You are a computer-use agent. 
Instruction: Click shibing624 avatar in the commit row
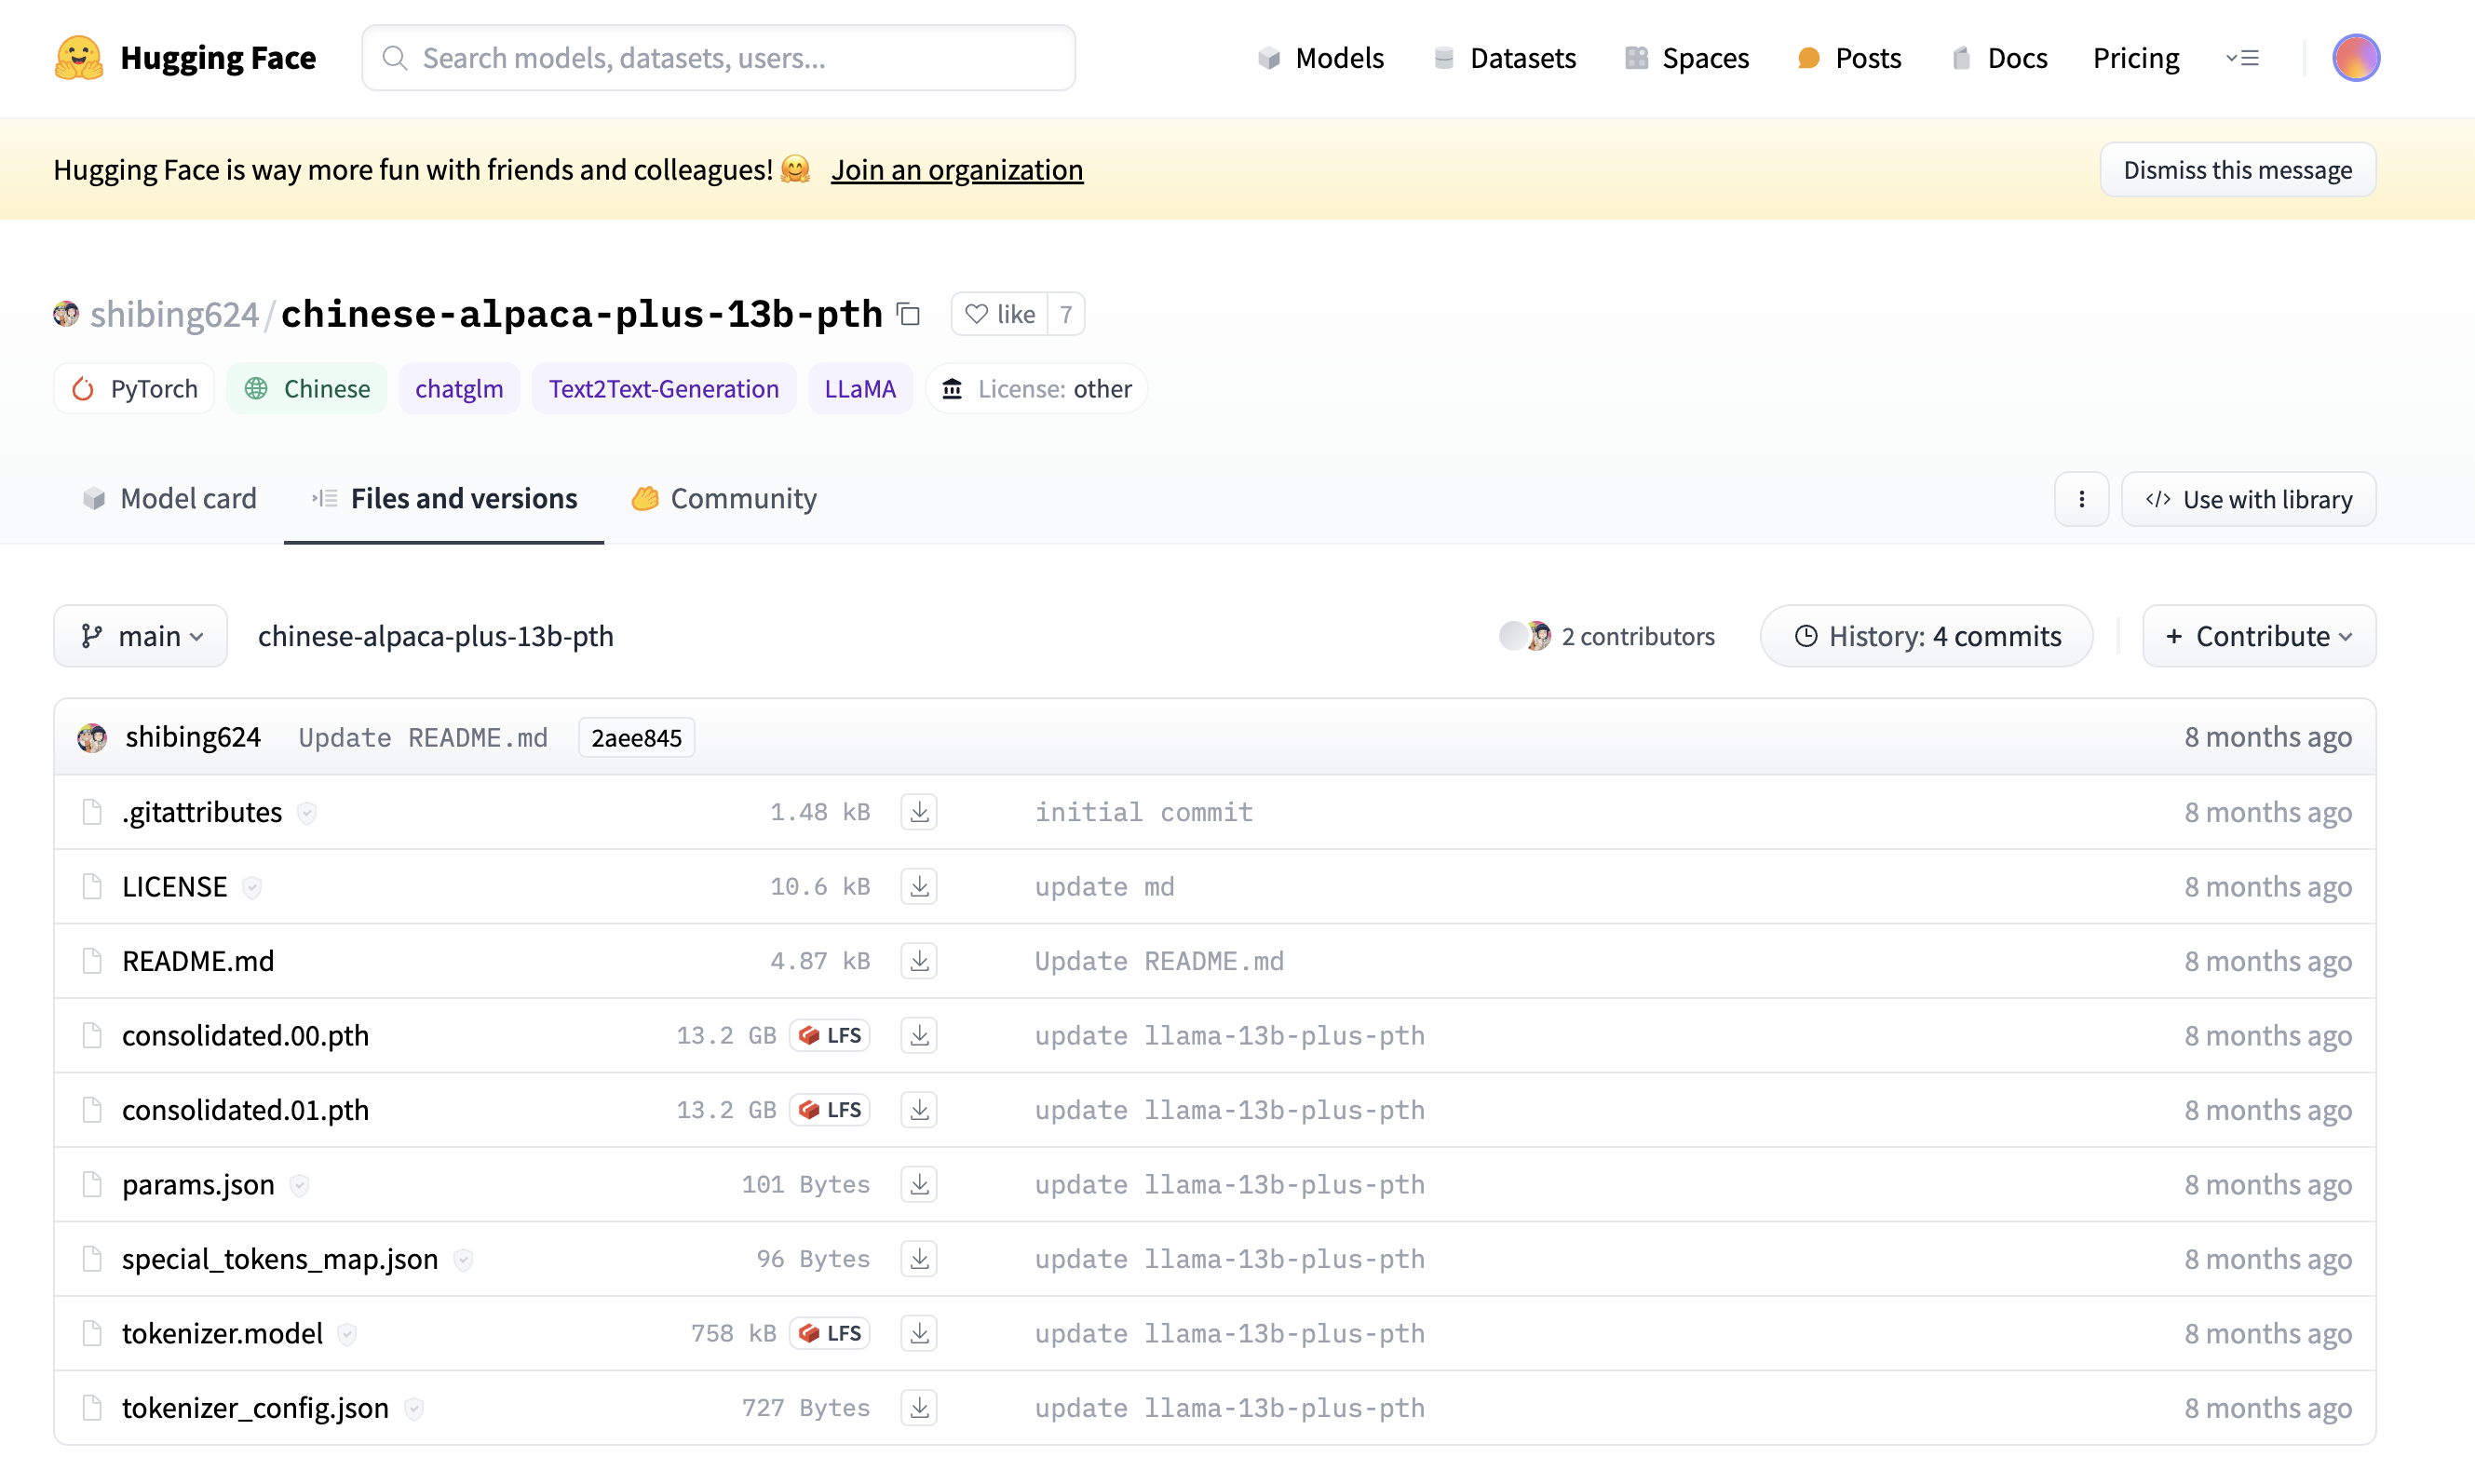point(92,738)
